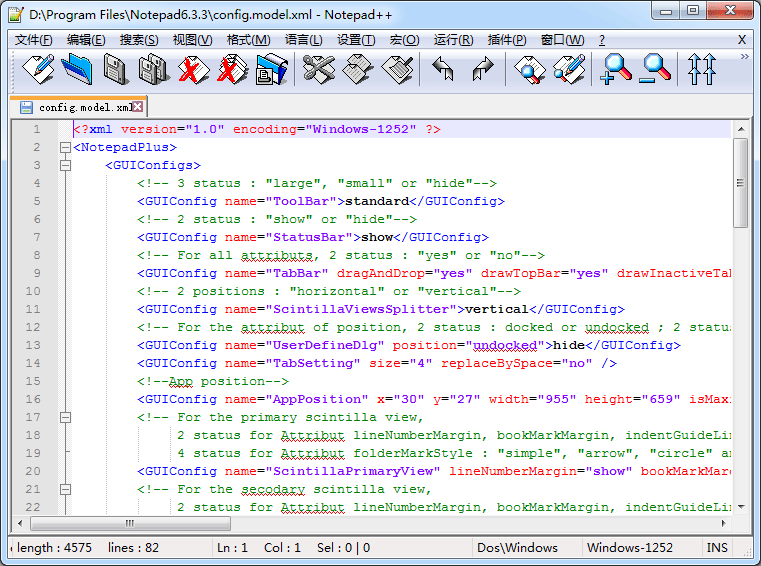The width and height of the screenshot is (761, 566).
Task: Collapse the NotepadPlus fold on line 2
Action: 66,147
